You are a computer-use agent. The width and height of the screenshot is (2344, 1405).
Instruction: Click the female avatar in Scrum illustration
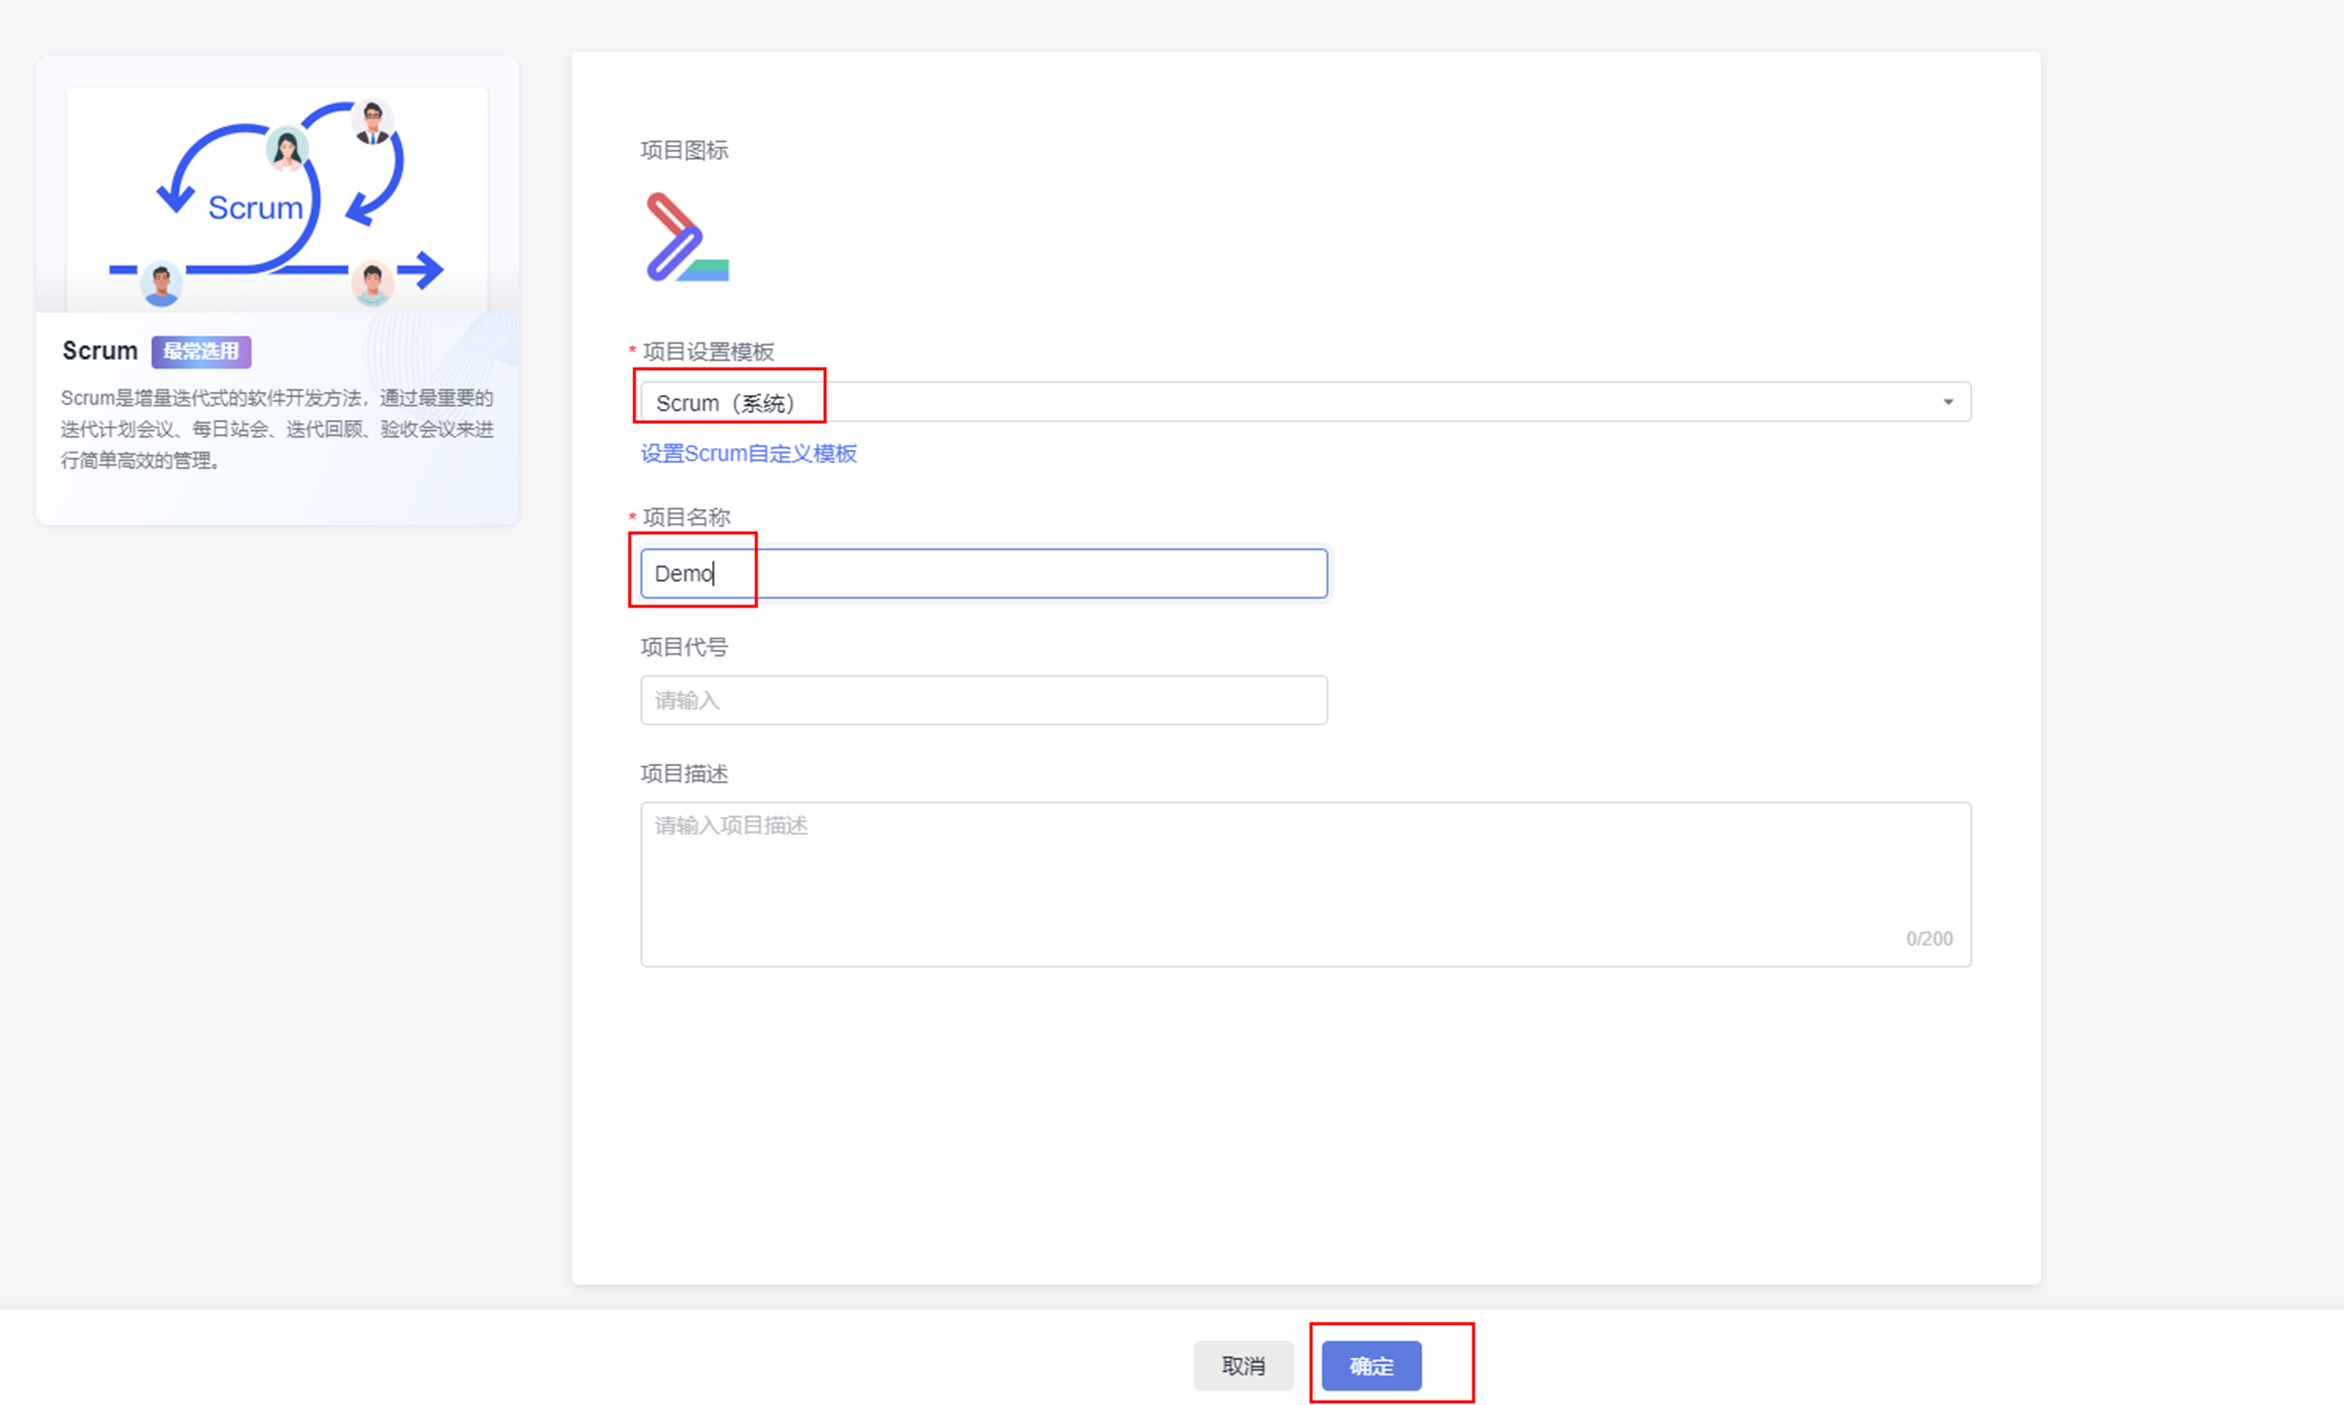[286, 149]
